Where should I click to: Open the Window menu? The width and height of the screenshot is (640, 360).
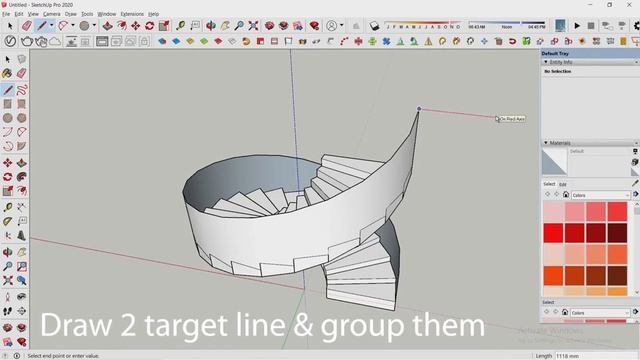pos(107,14)
